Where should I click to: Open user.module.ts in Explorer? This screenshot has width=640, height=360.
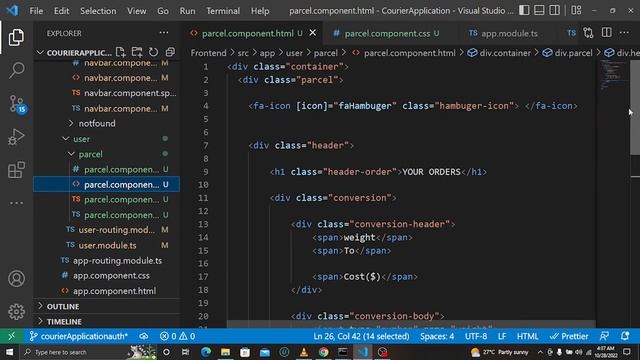[107, 245]
